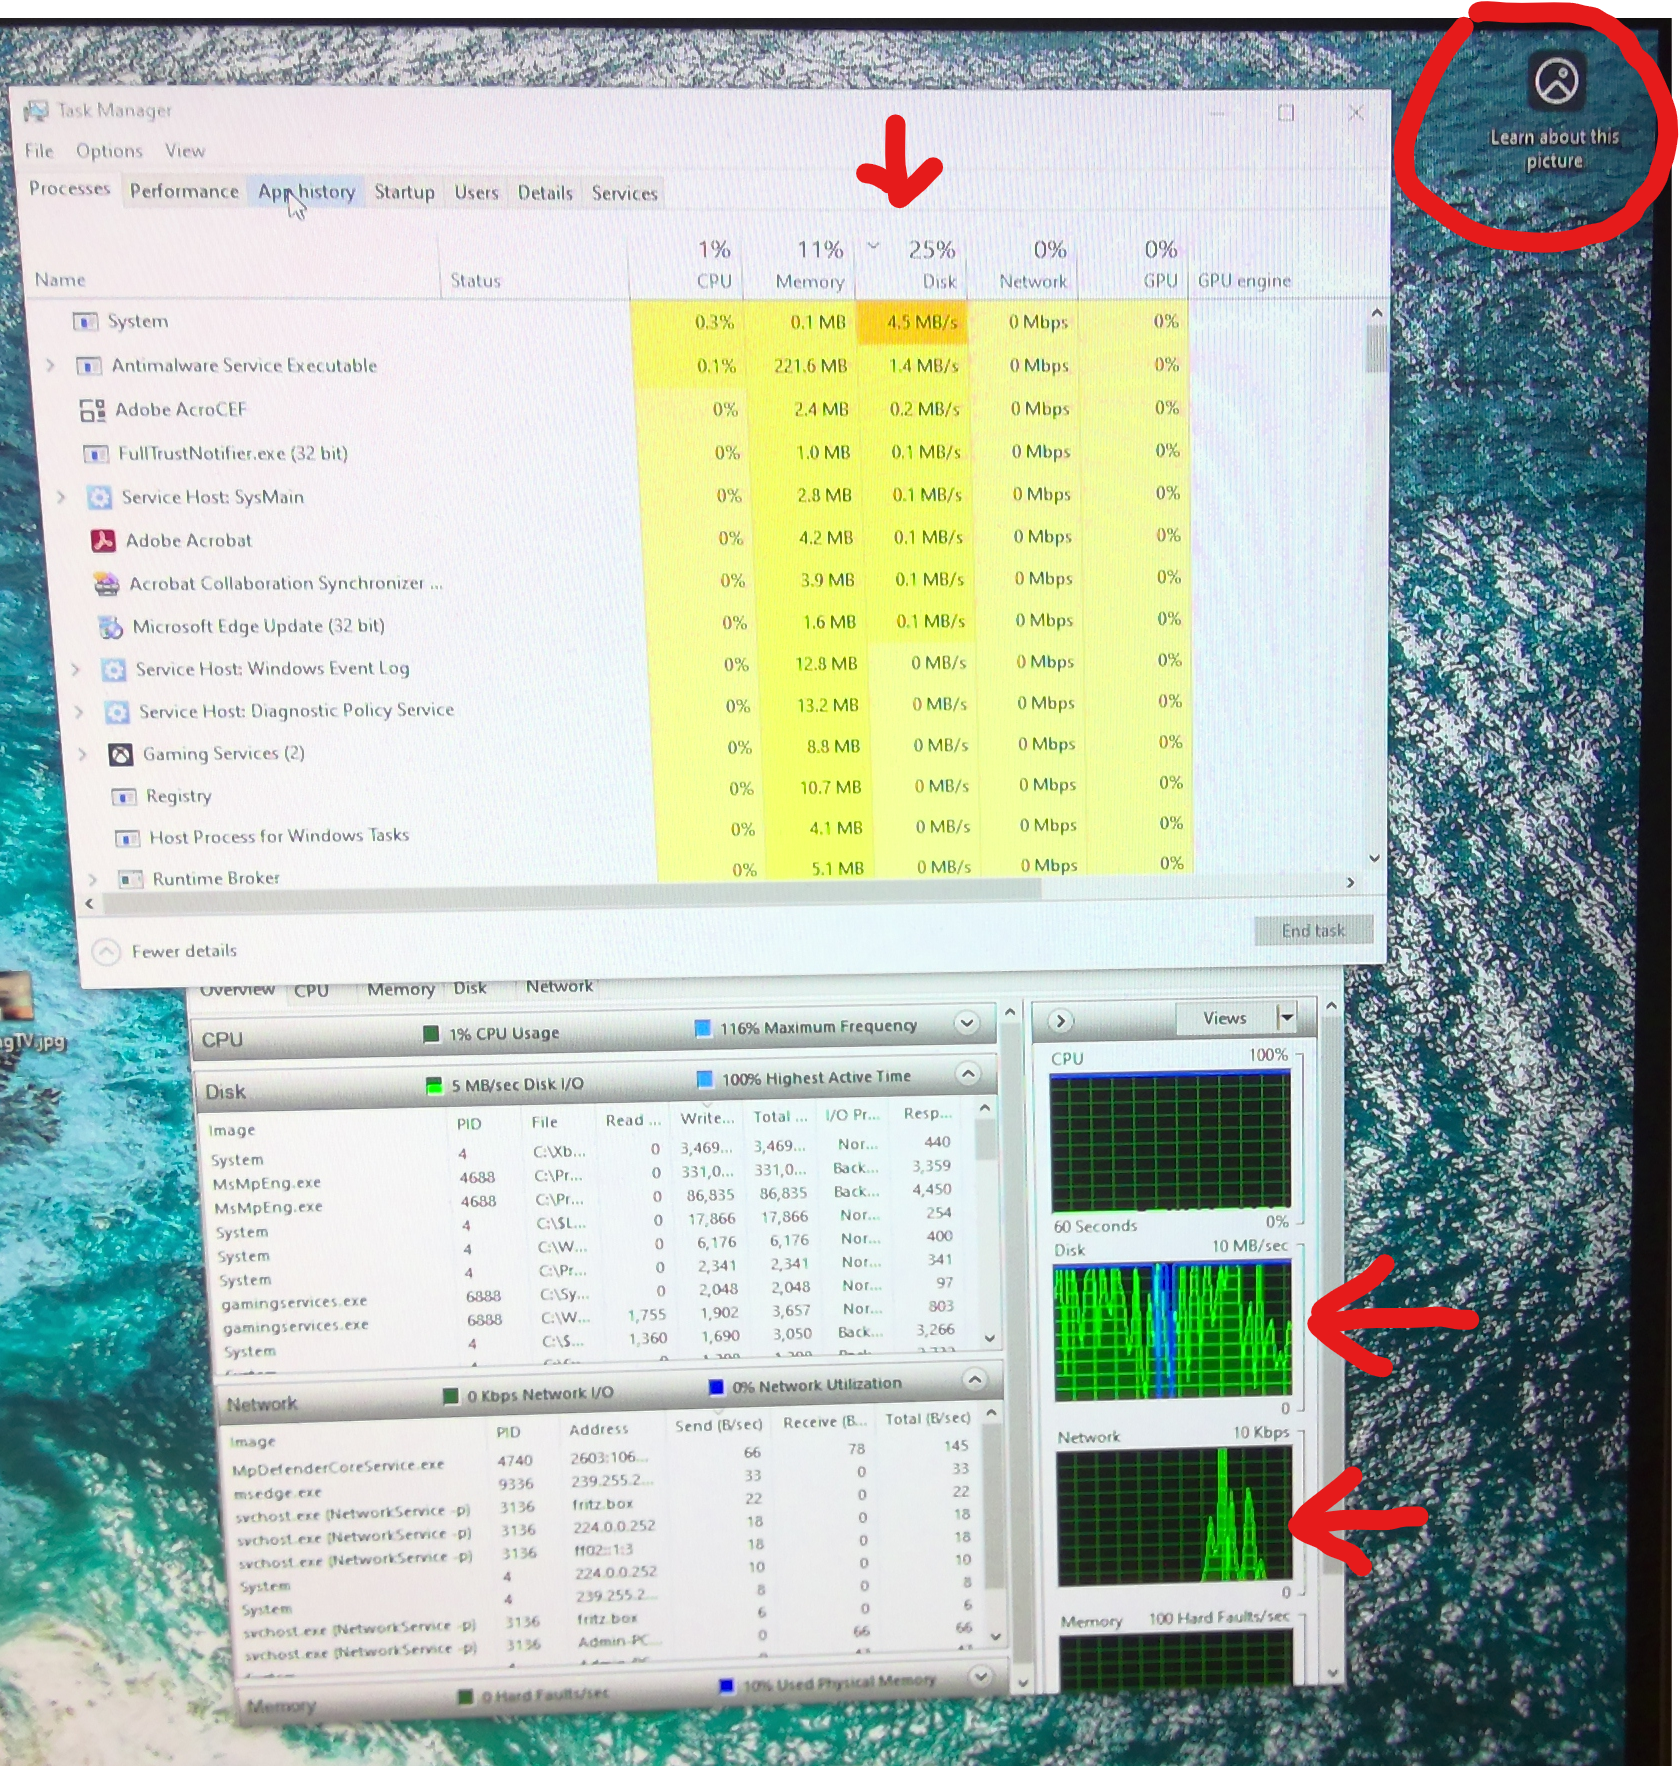
Task: Click the Windows Event Log service icon
Action: point(114,669)
